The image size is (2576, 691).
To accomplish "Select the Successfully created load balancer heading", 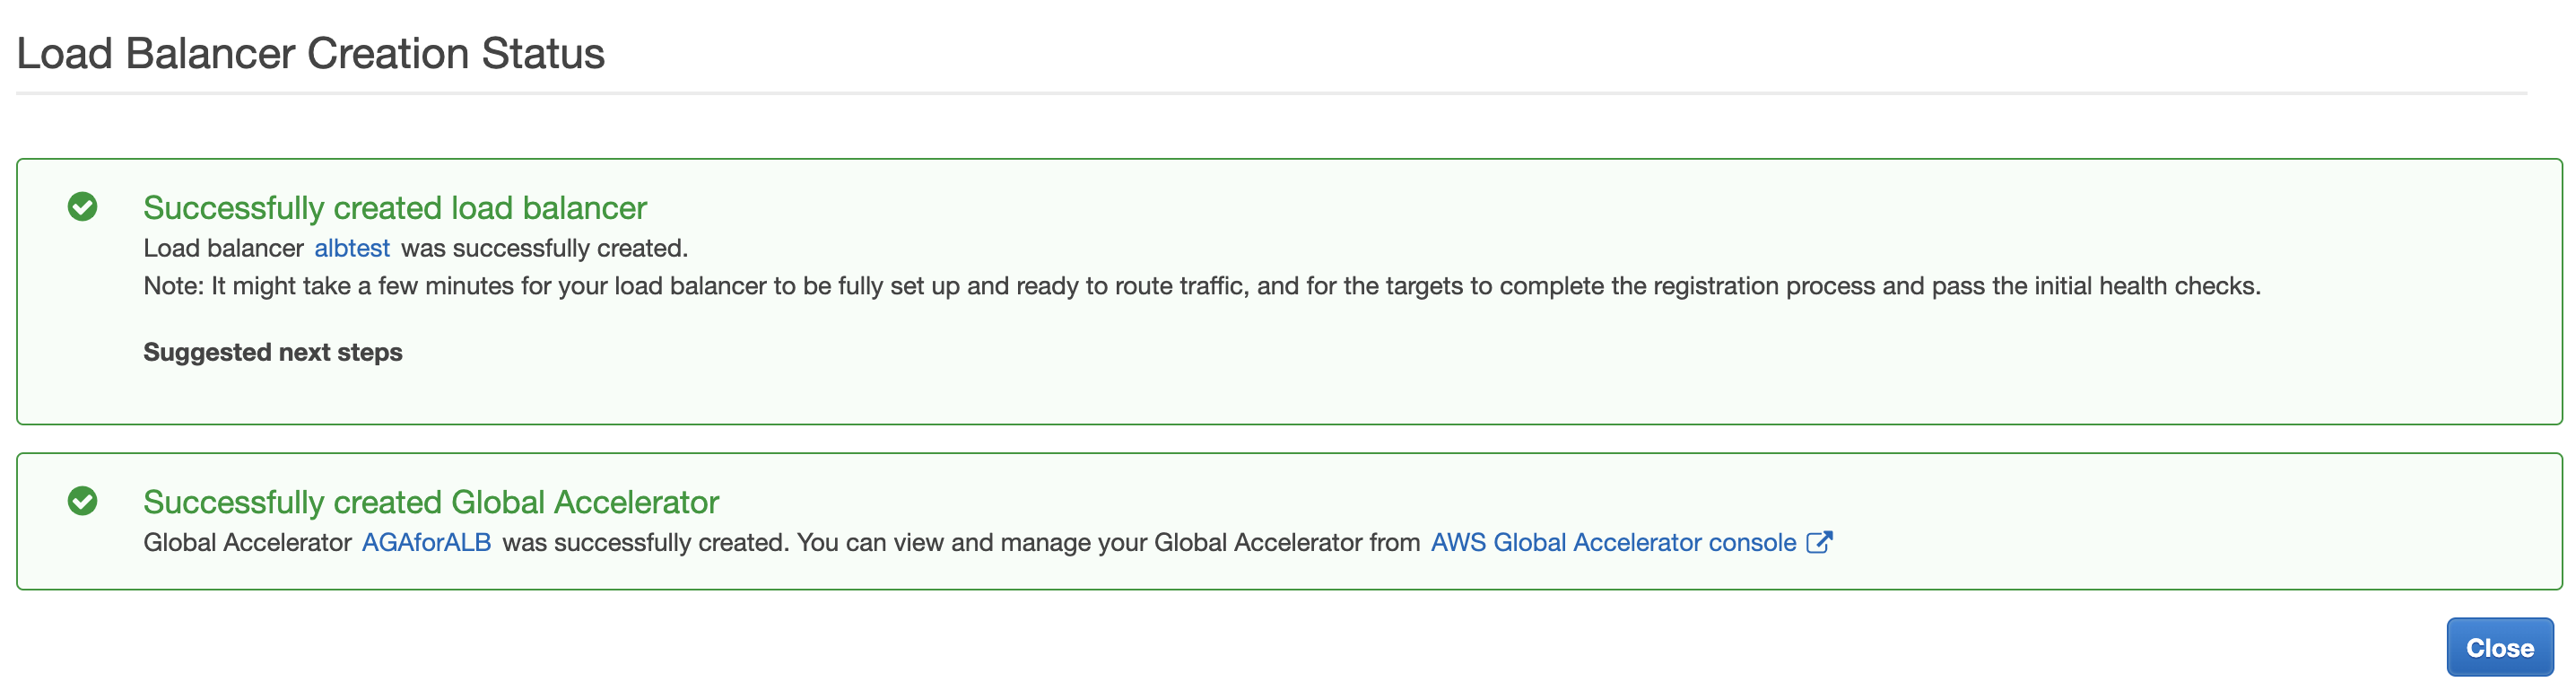I will [x=395, y=208].
